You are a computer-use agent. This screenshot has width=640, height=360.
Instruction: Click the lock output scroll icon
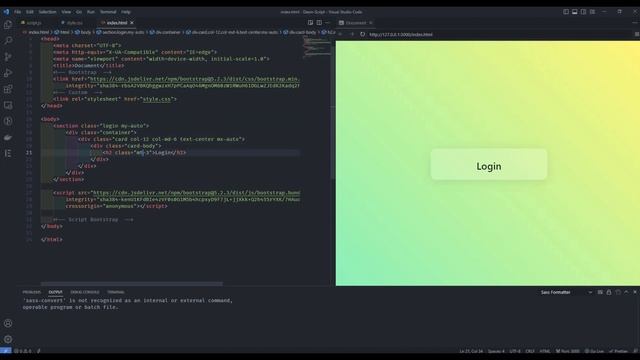tap(609, 292)
